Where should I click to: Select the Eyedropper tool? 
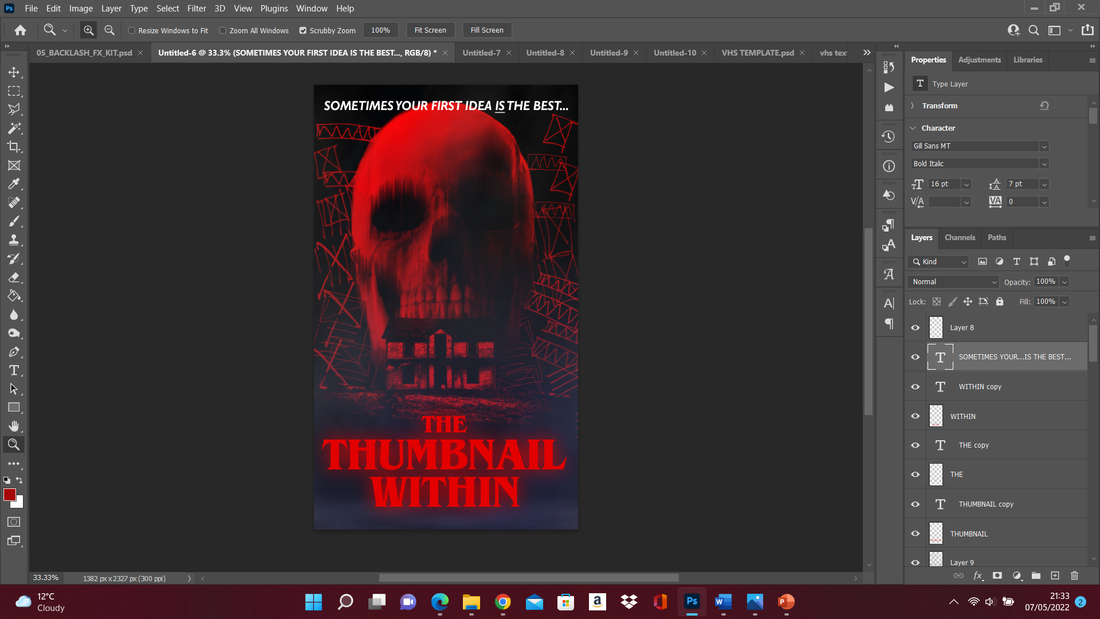(14, 184)
